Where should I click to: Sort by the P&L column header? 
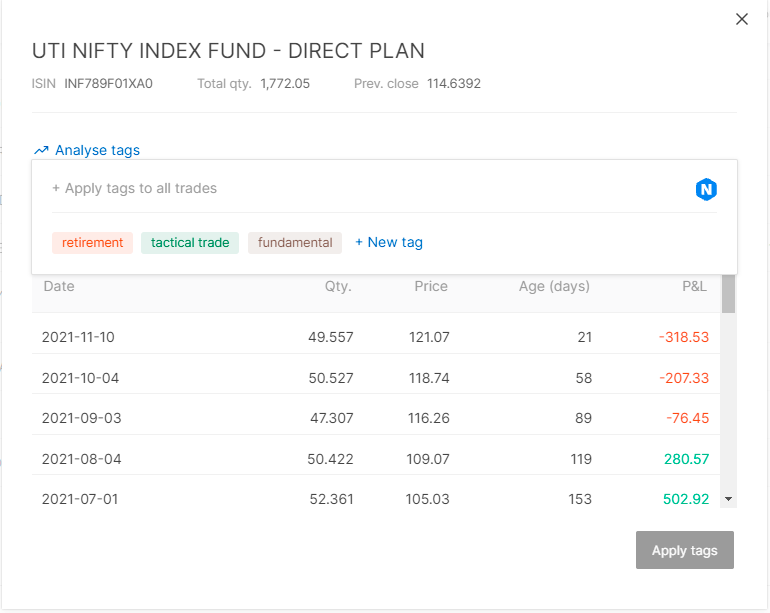click(x=694, y=286)
